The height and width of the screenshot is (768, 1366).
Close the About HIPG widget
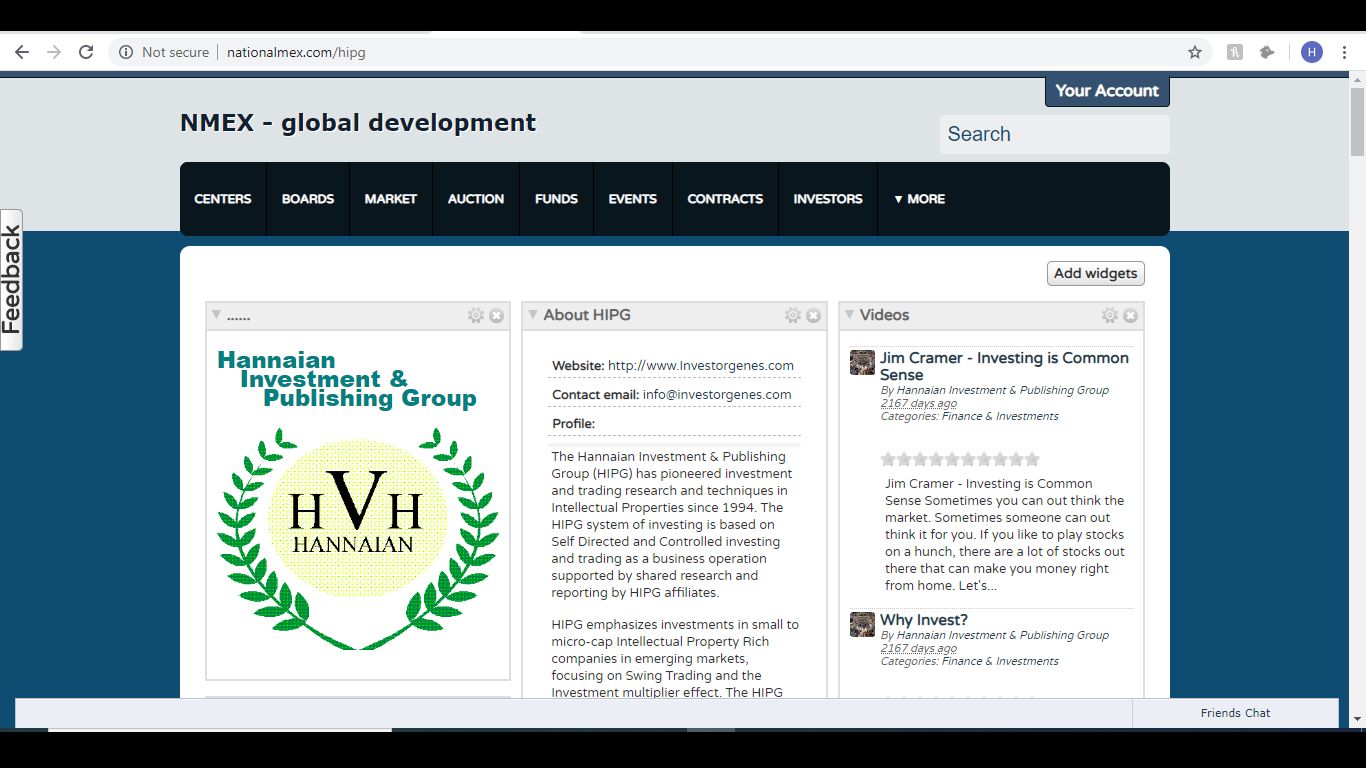(813, 315)
